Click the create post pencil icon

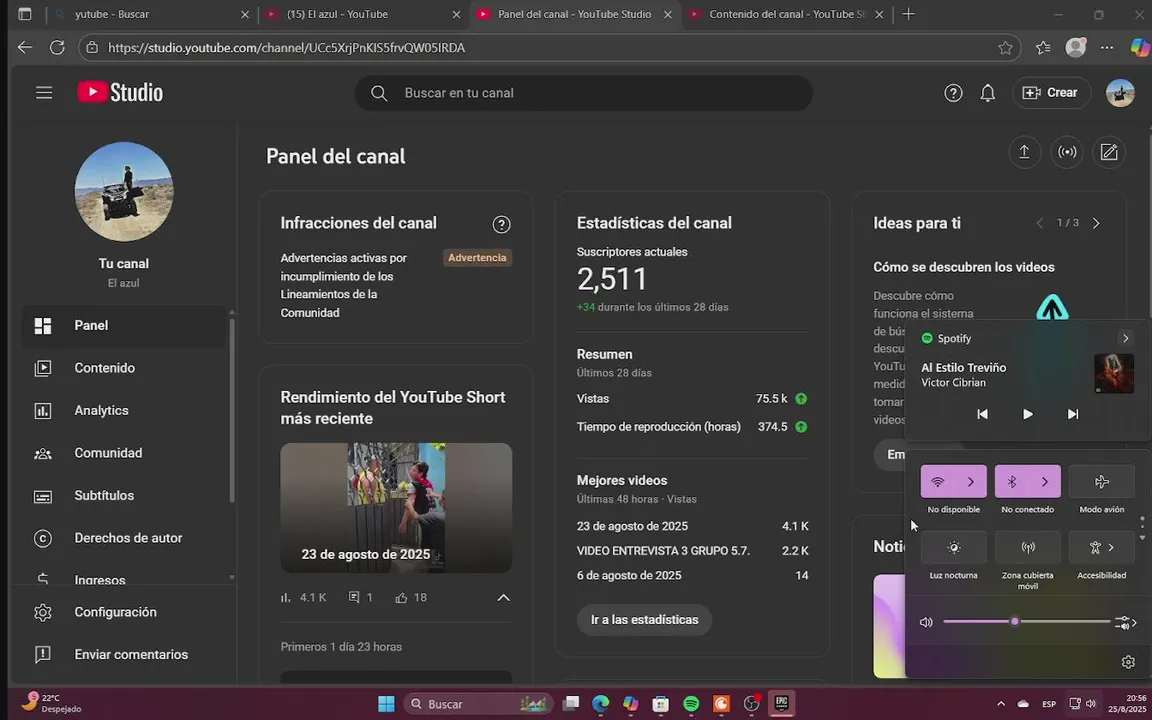[x=1109, y=152]
